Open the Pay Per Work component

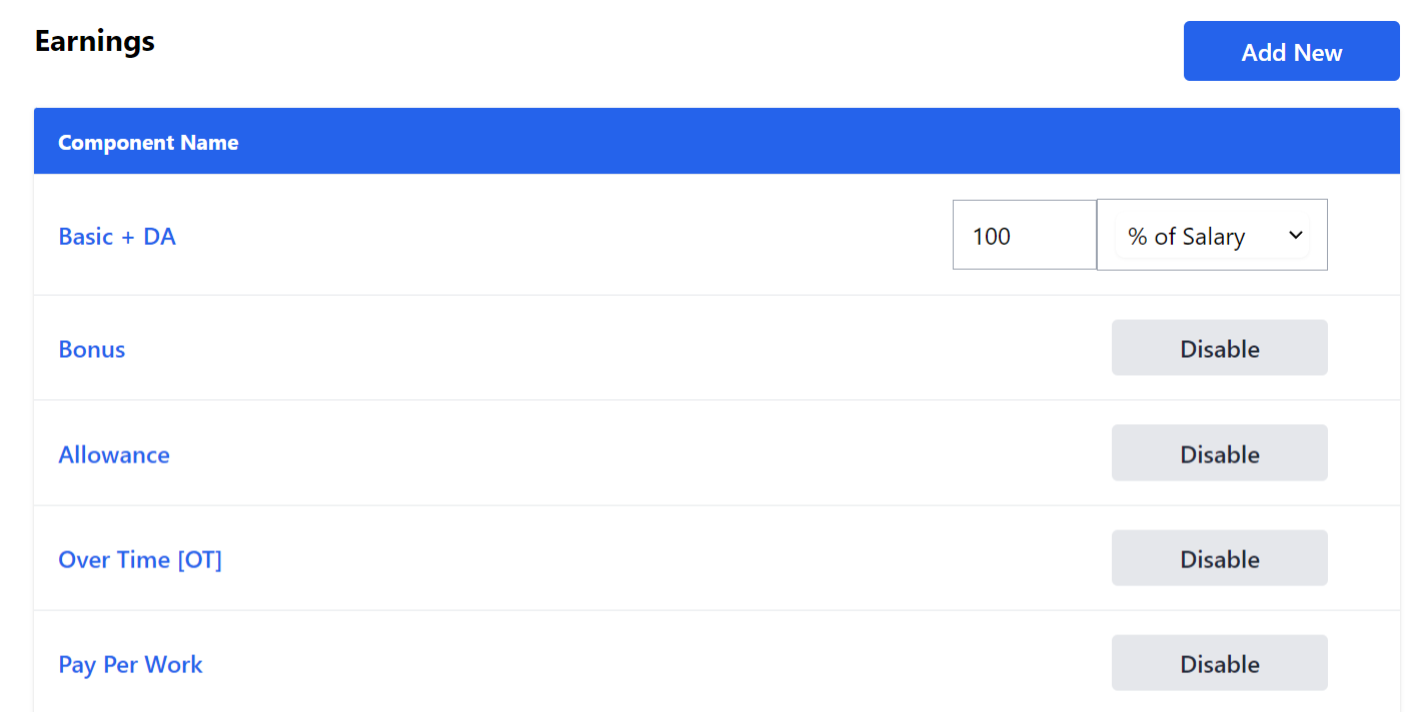click(130, 665)
